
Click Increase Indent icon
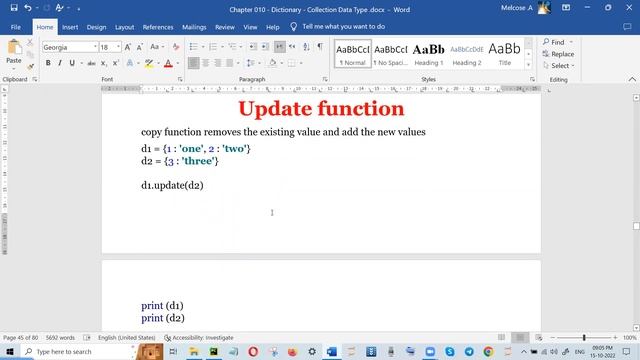[x=265, y=47]
